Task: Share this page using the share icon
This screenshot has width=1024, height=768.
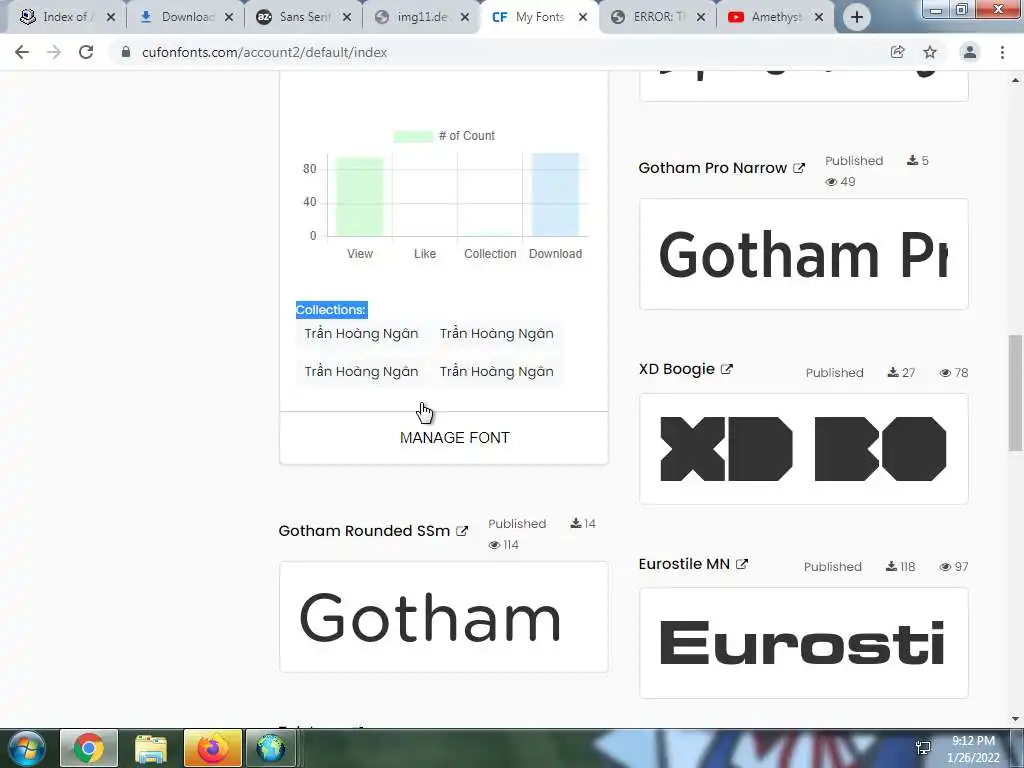Action: pyautogui.click(x=898, y=52)
